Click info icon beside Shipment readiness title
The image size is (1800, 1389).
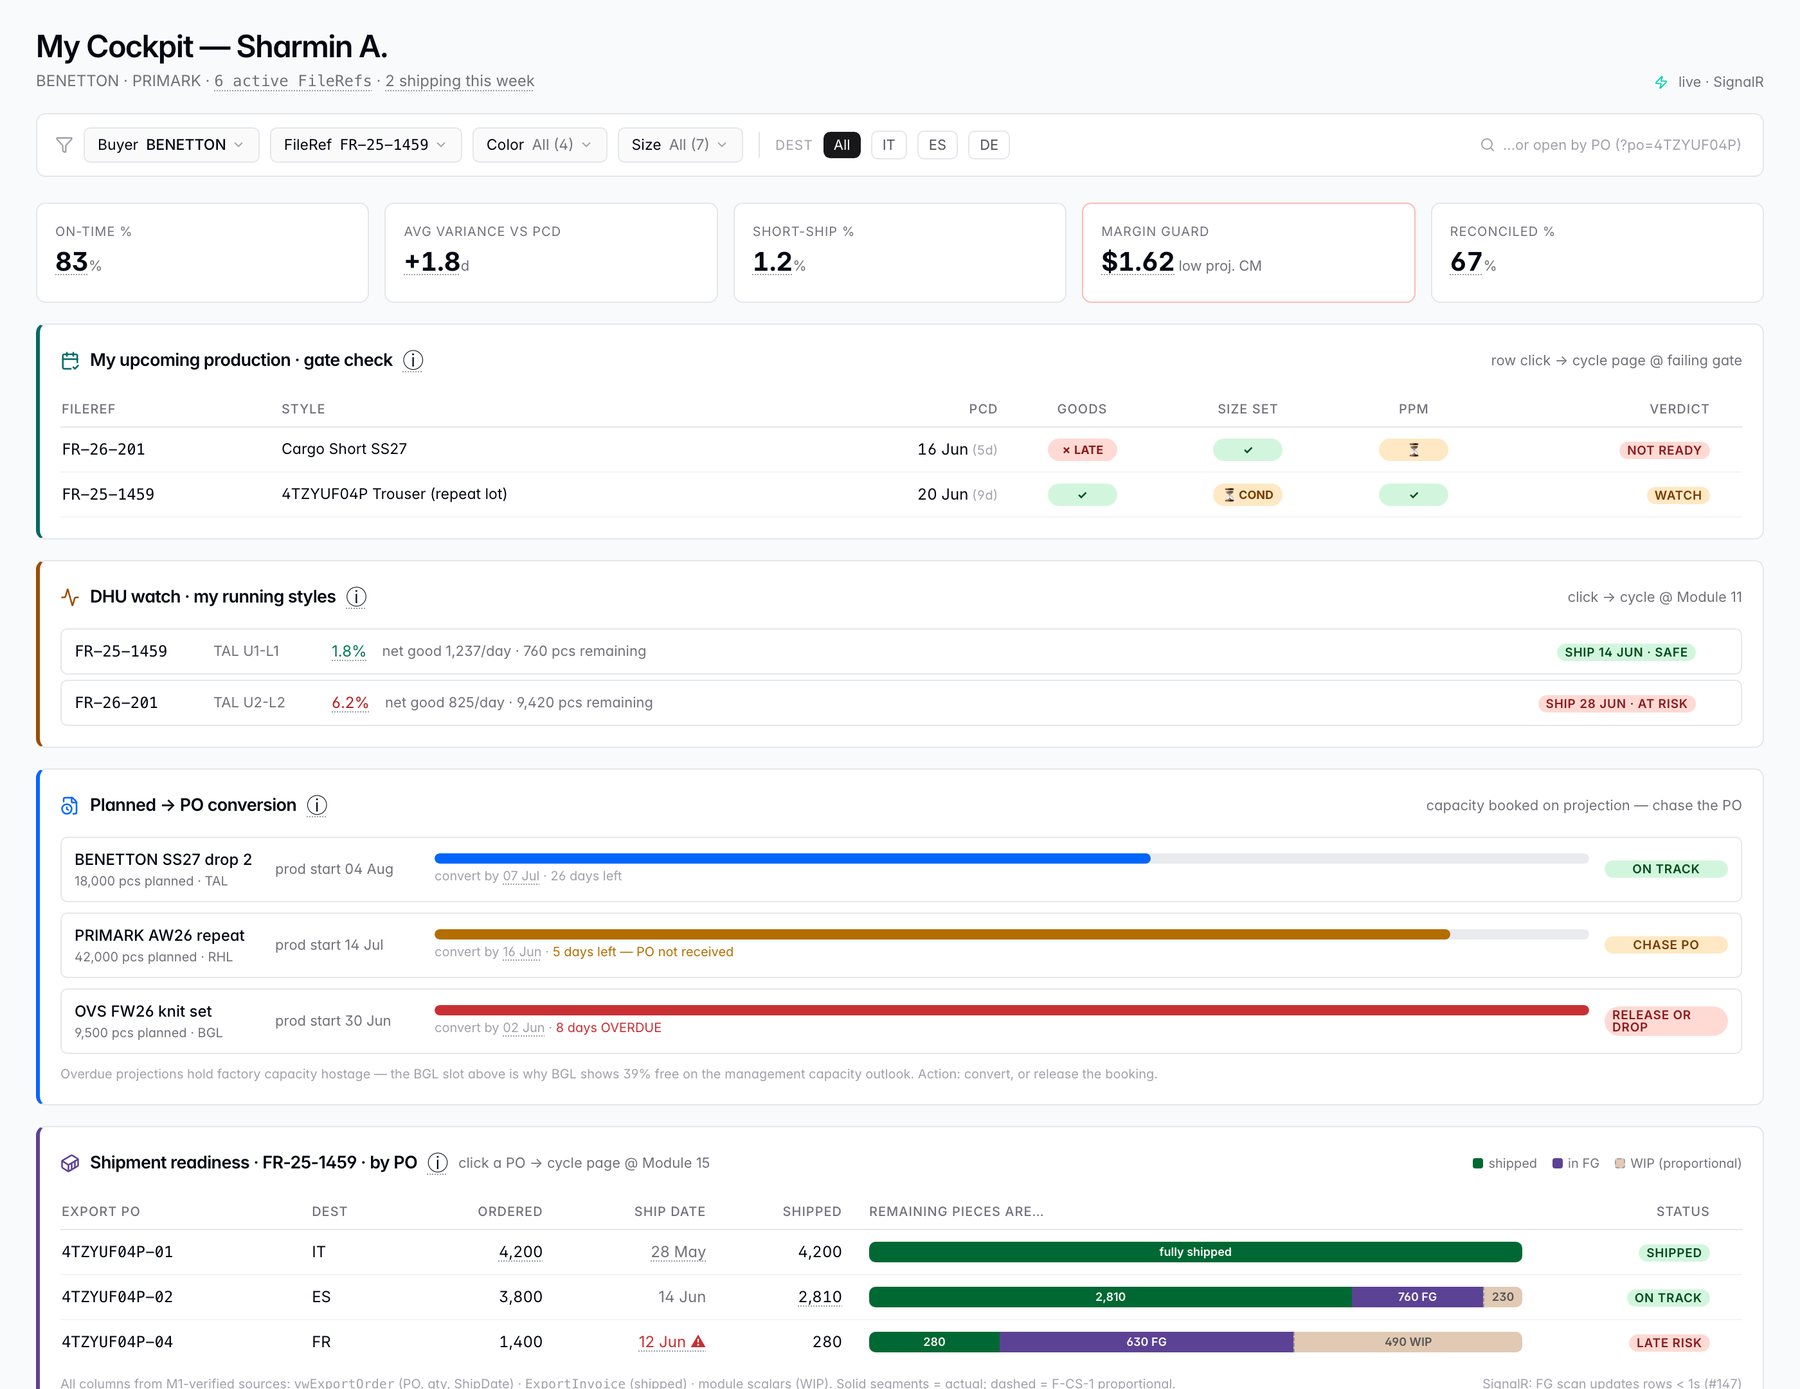click(x=438, y=1163)
